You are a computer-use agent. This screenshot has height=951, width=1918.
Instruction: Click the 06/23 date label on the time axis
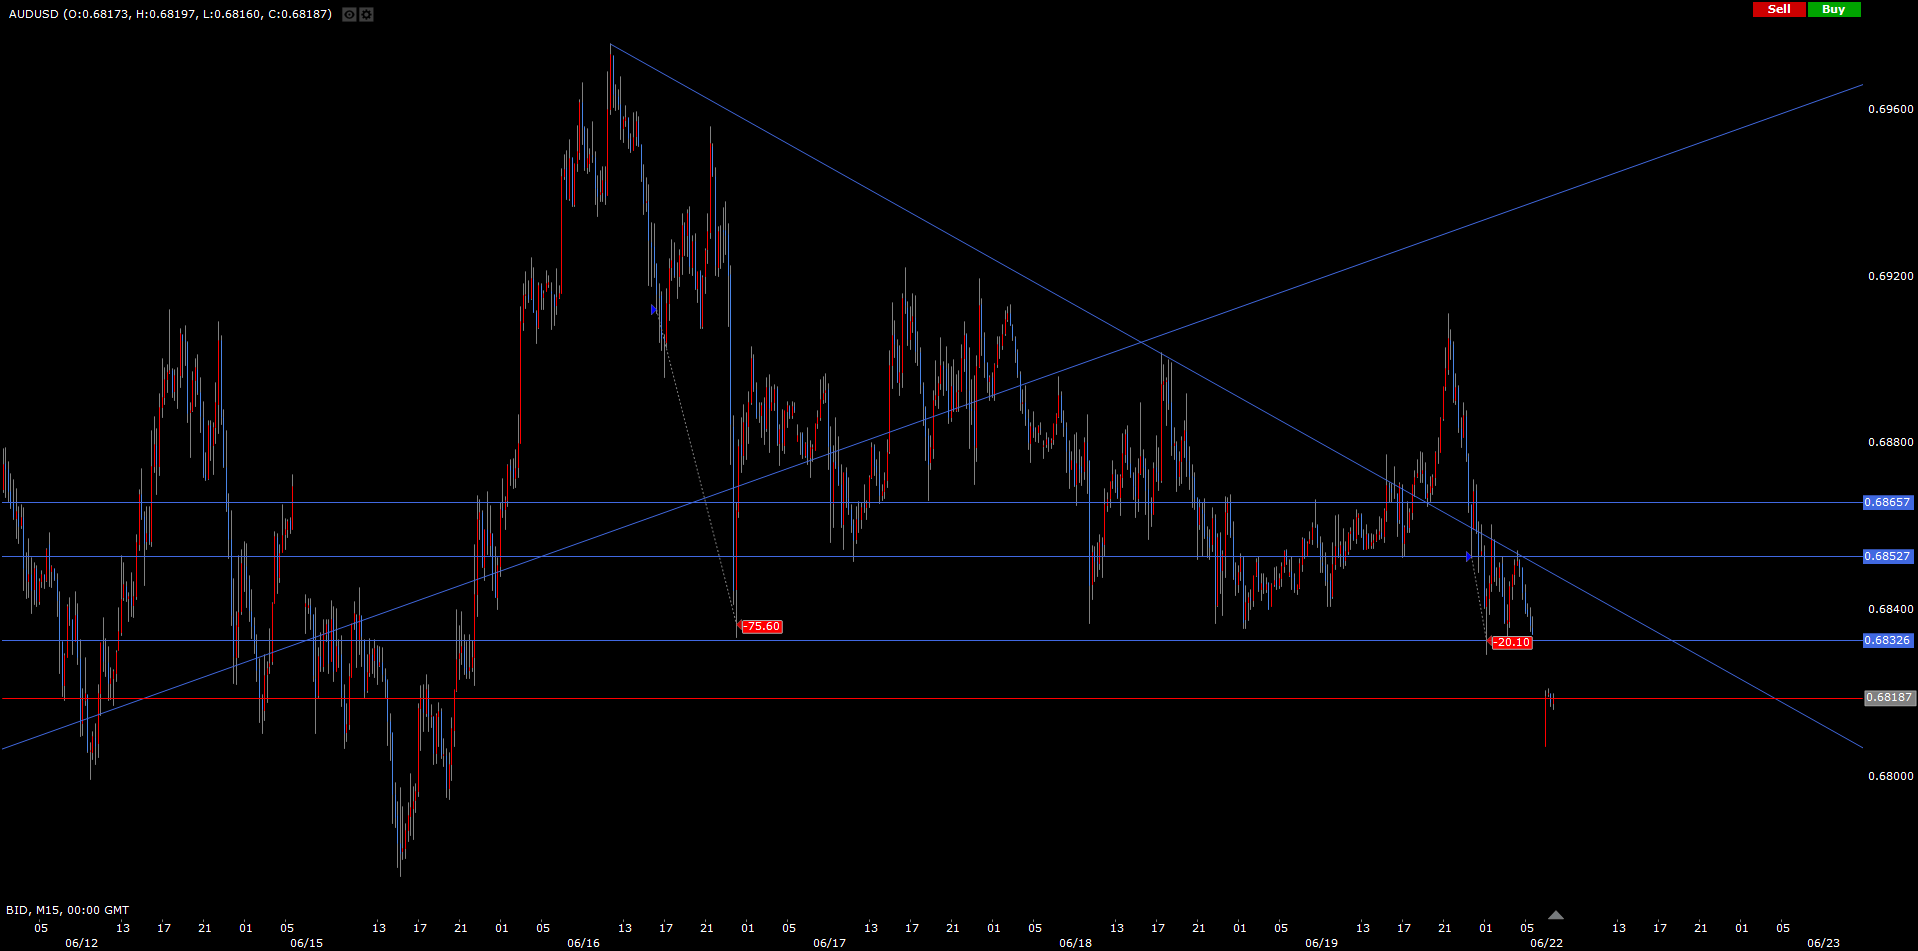1823,943
